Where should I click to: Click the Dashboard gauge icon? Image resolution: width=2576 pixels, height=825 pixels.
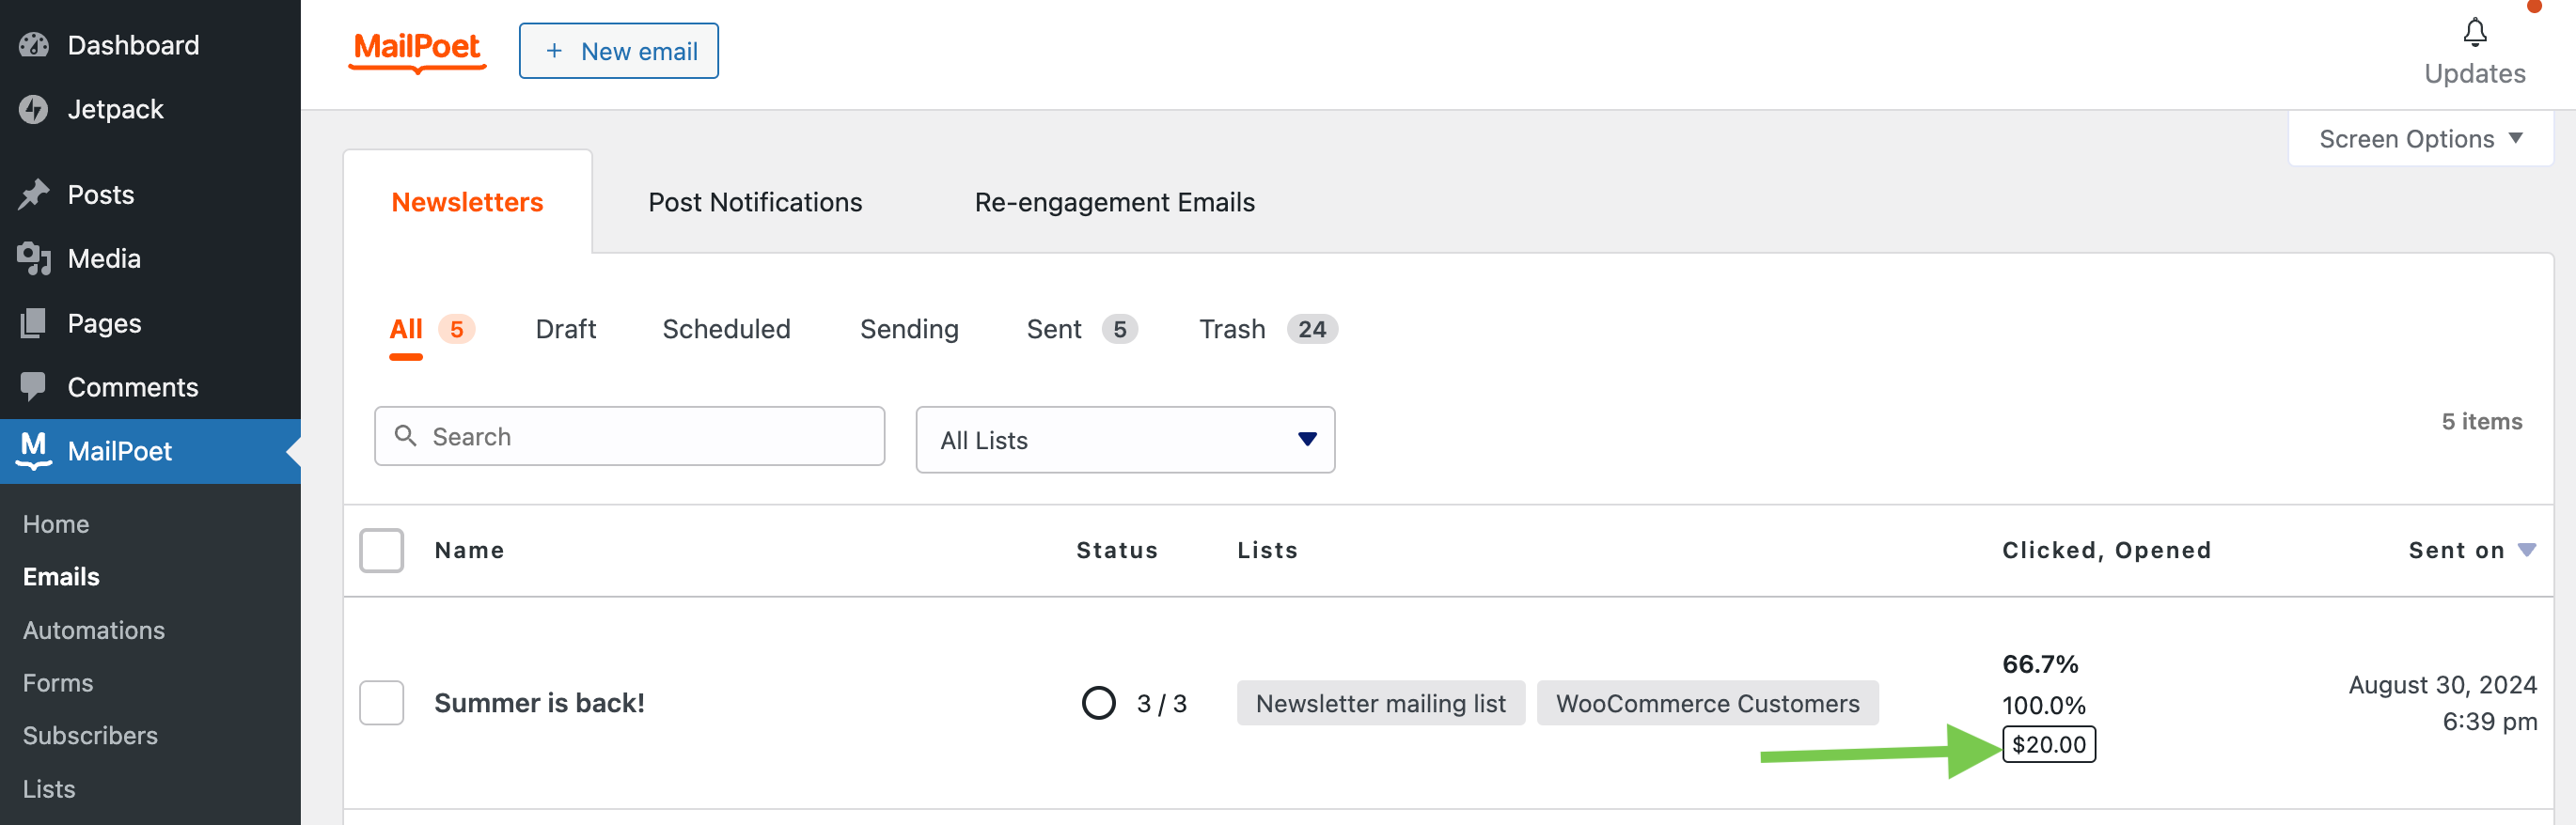[x=34, y=45]
